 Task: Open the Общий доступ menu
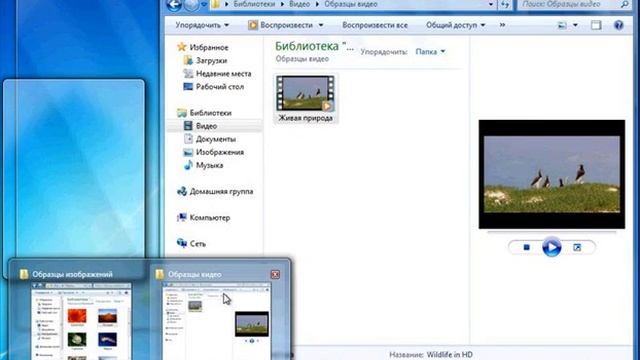click(x=456, y=25)
